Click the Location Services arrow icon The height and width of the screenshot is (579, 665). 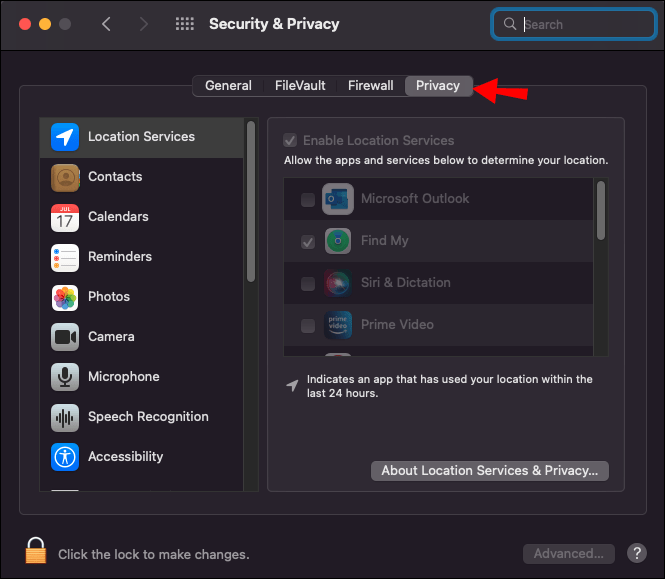(65, 137)
